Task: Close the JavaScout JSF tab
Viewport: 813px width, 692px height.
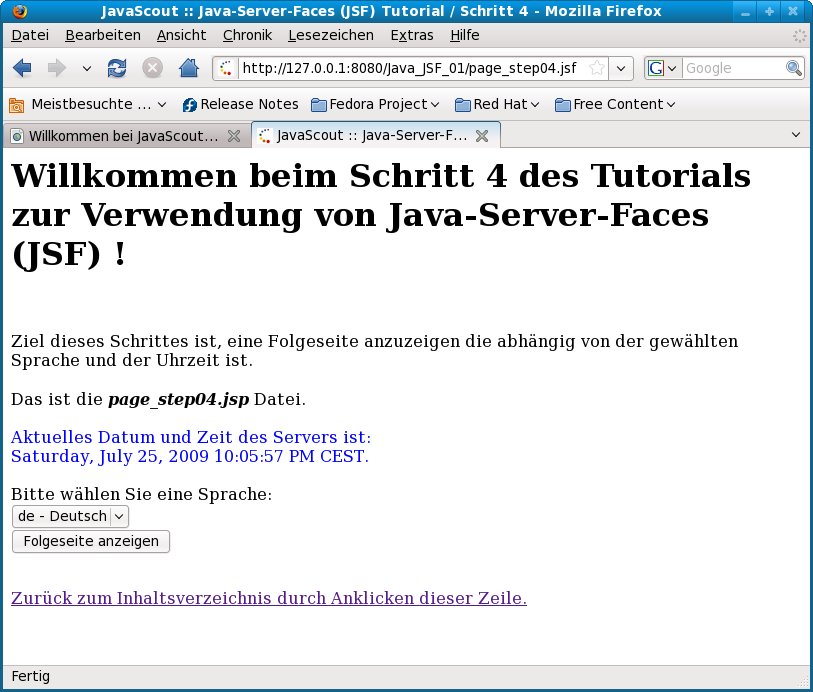Action: point(482,135)
